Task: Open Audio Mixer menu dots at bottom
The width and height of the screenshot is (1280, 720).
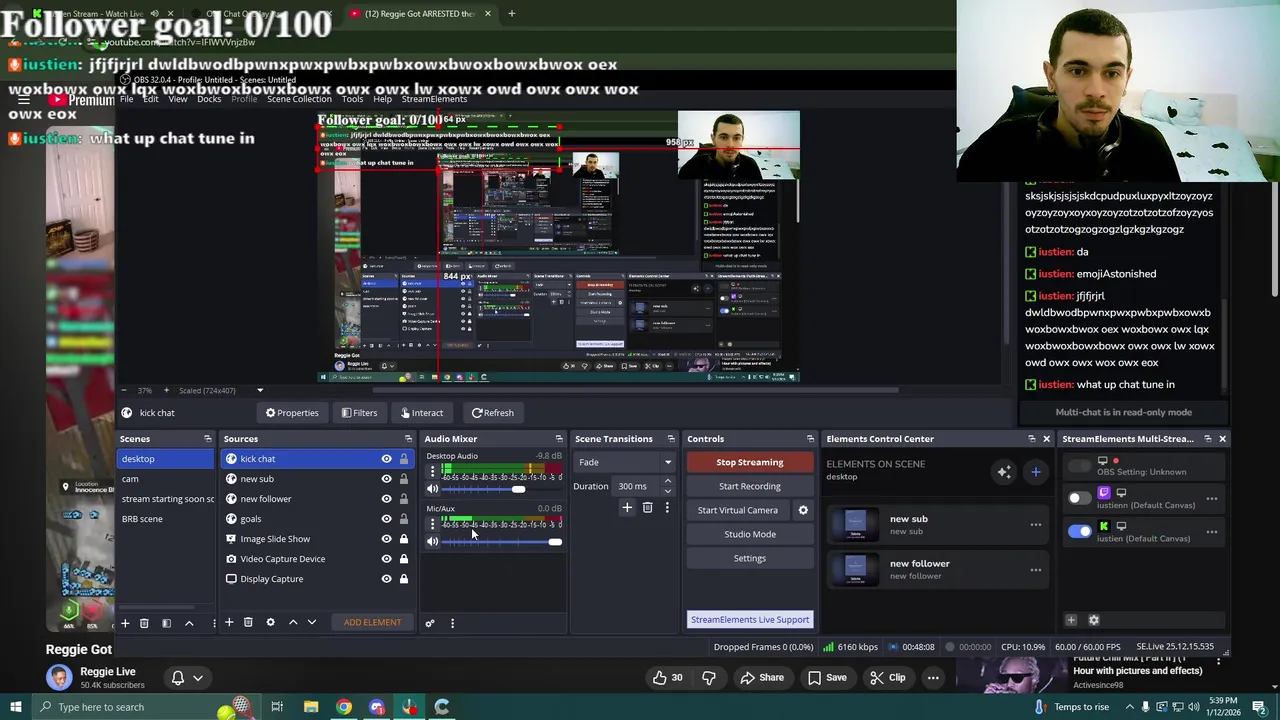Action: coord(452,623)
